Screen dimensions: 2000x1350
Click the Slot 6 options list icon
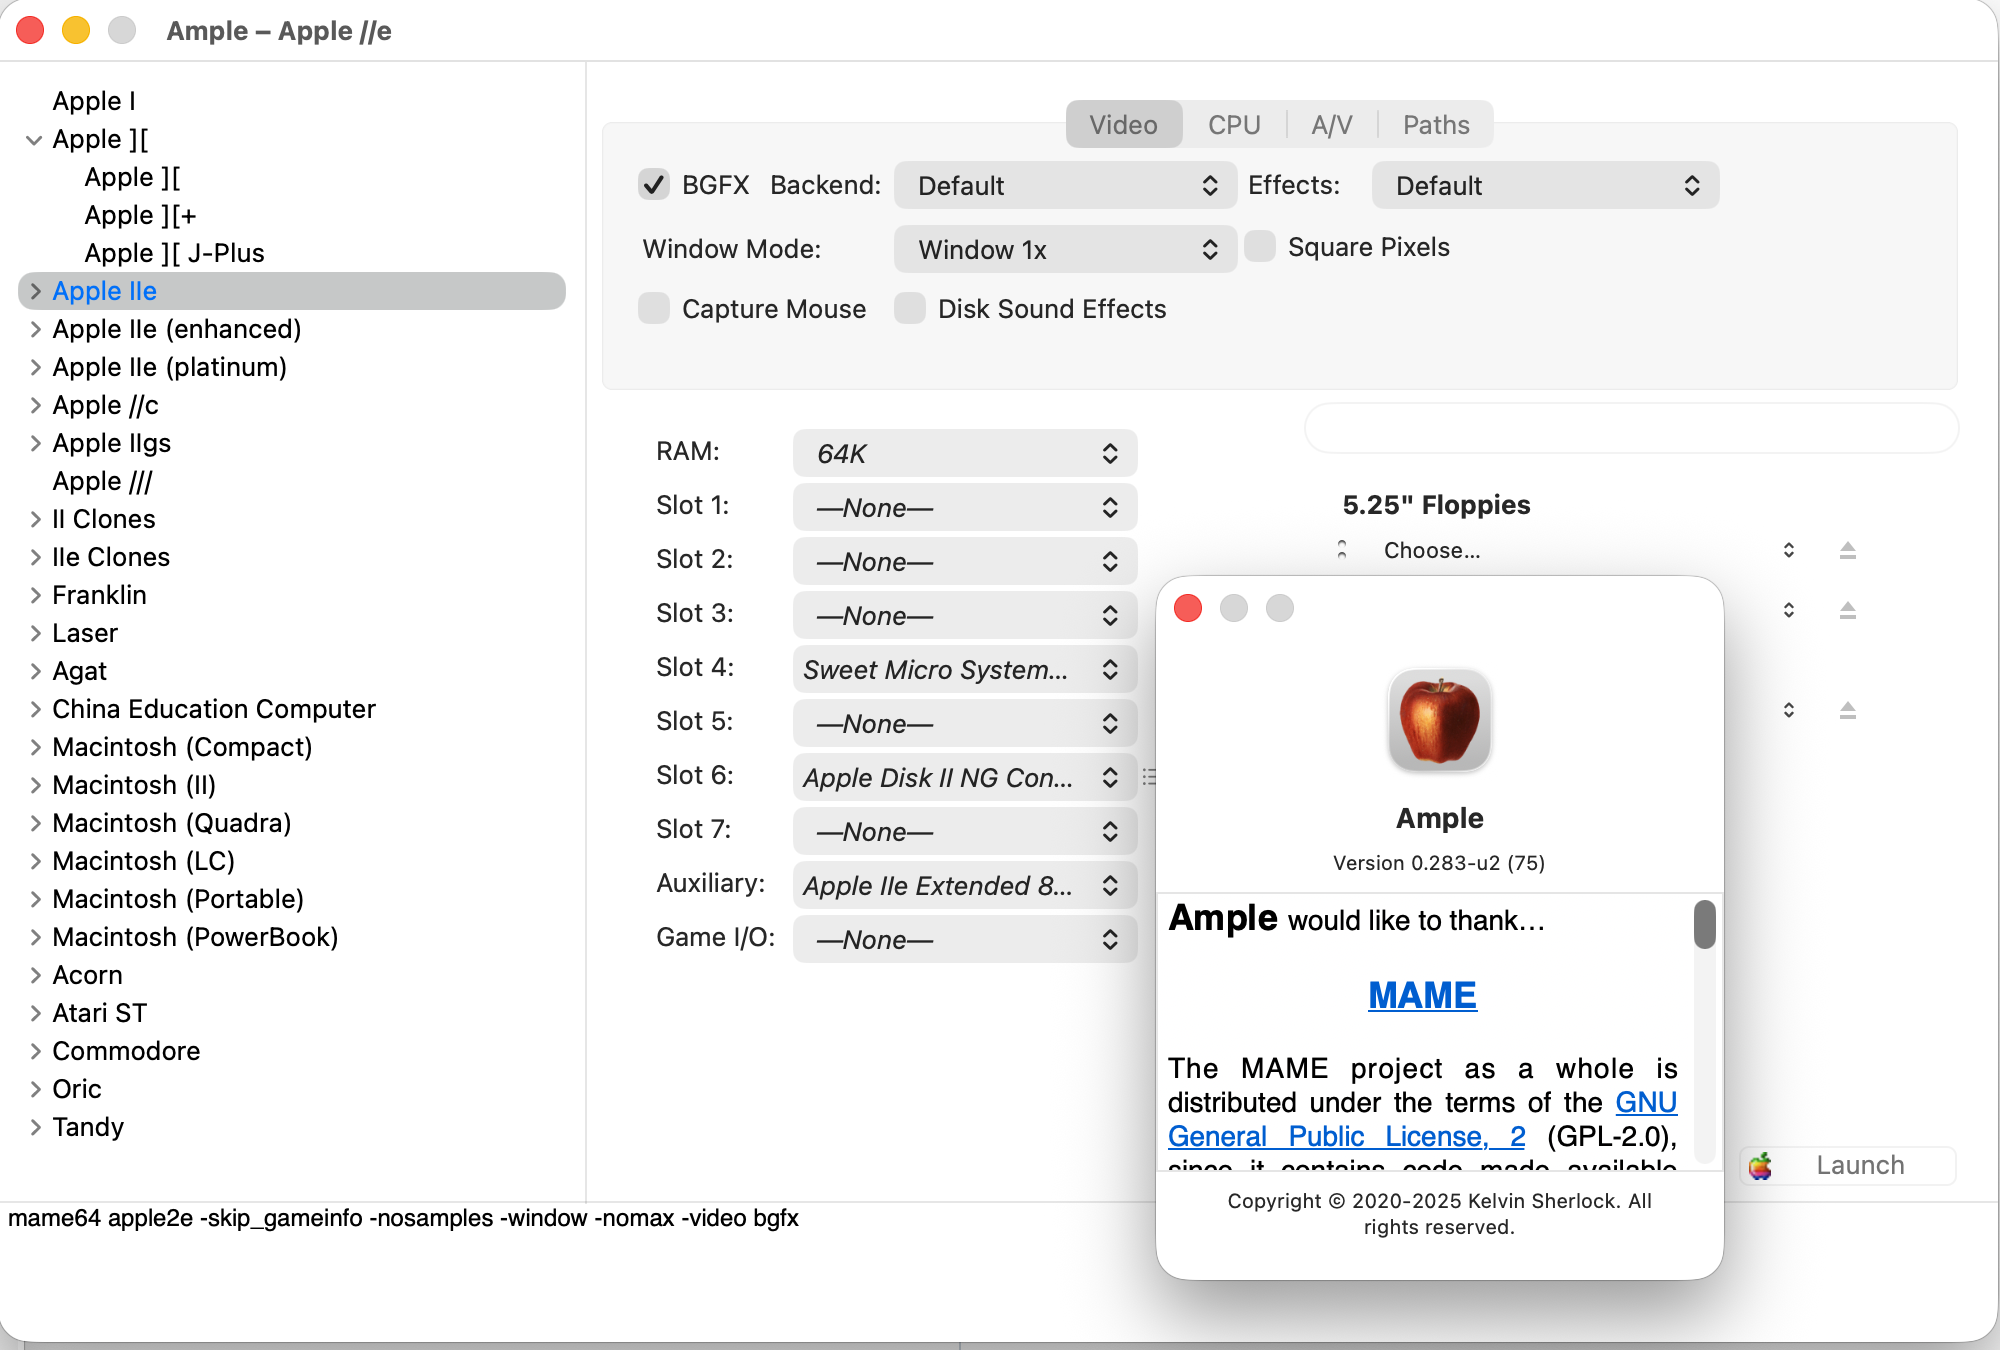pyautogui.click(x=1149, y=777)
